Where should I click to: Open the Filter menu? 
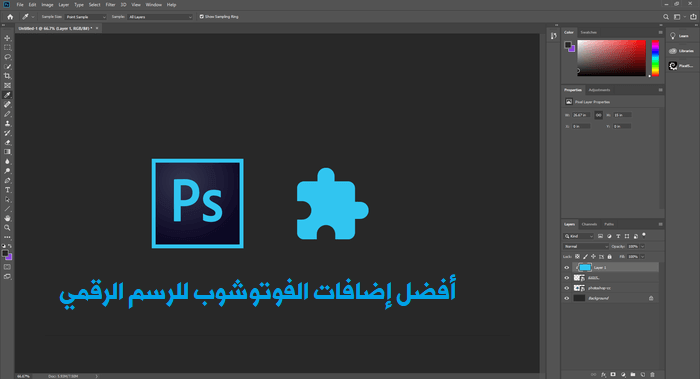tap(110, 4)
